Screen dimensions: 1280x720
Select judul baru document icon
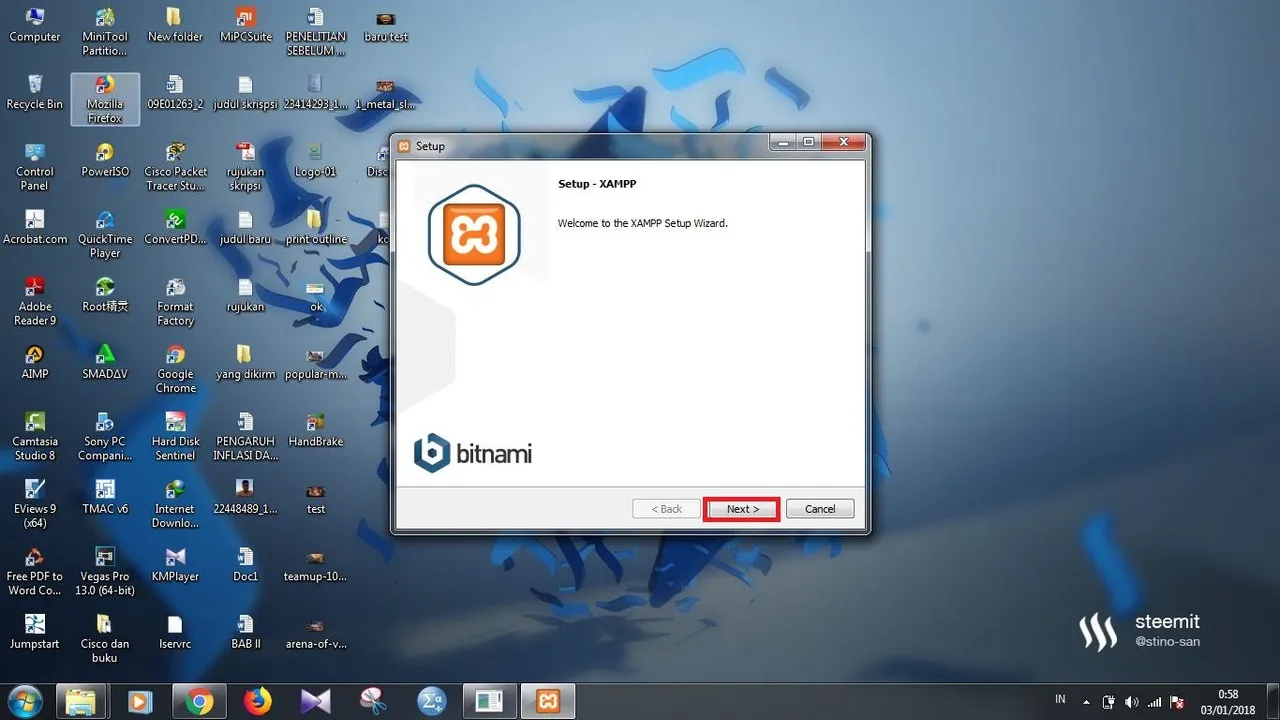(245, 228)
